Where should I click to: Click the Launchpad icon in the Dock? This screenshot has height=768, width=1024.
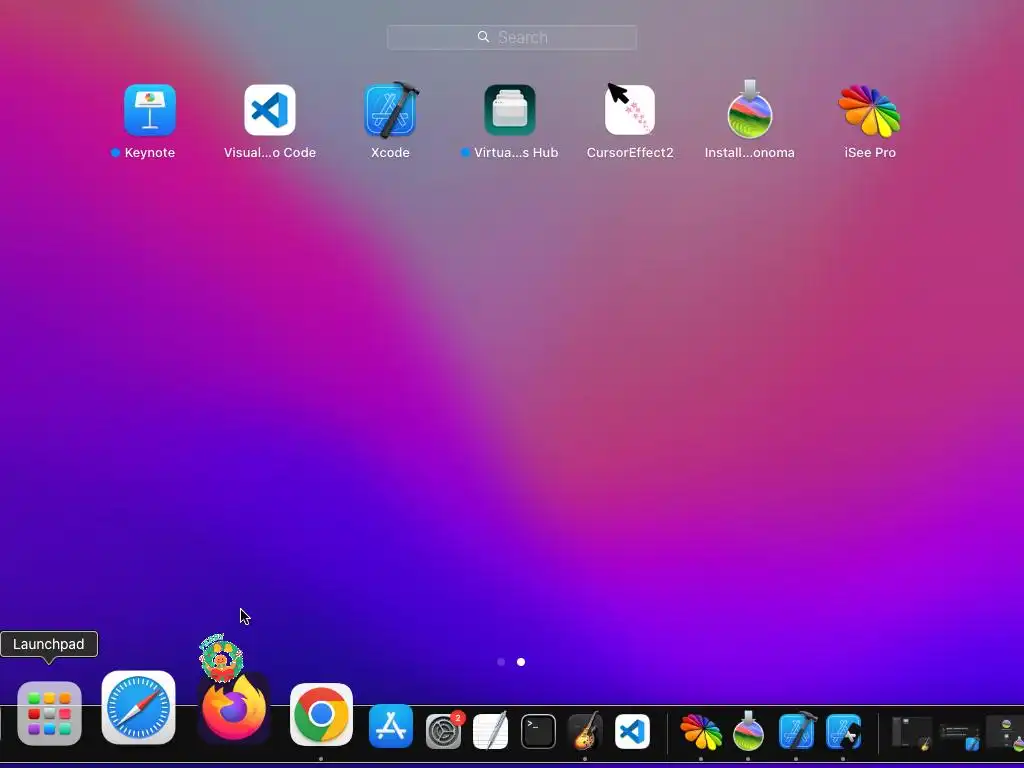click(x=49, y=713)
